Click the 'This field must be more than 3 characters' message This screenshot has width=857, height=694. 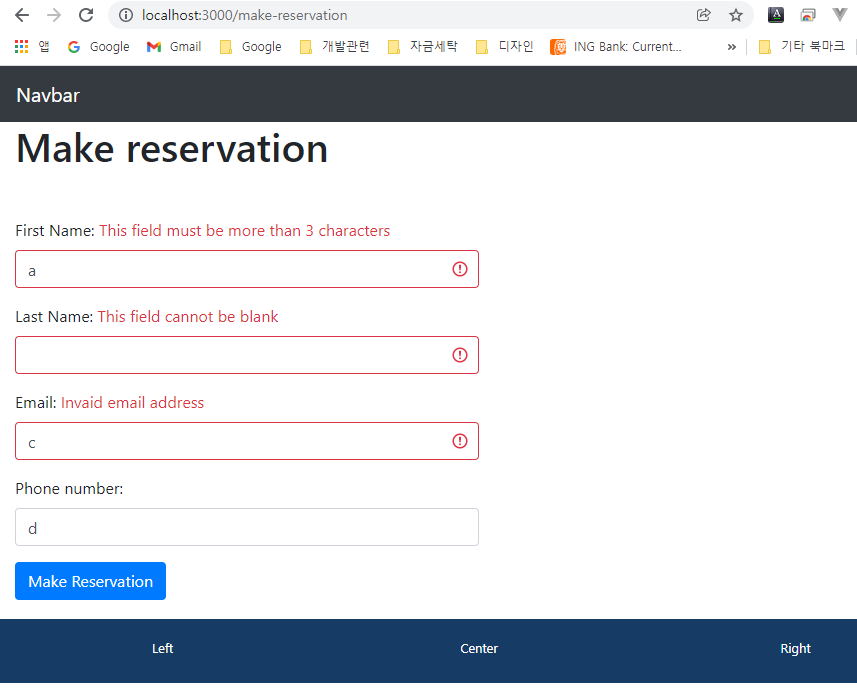(x=244, y=231)
